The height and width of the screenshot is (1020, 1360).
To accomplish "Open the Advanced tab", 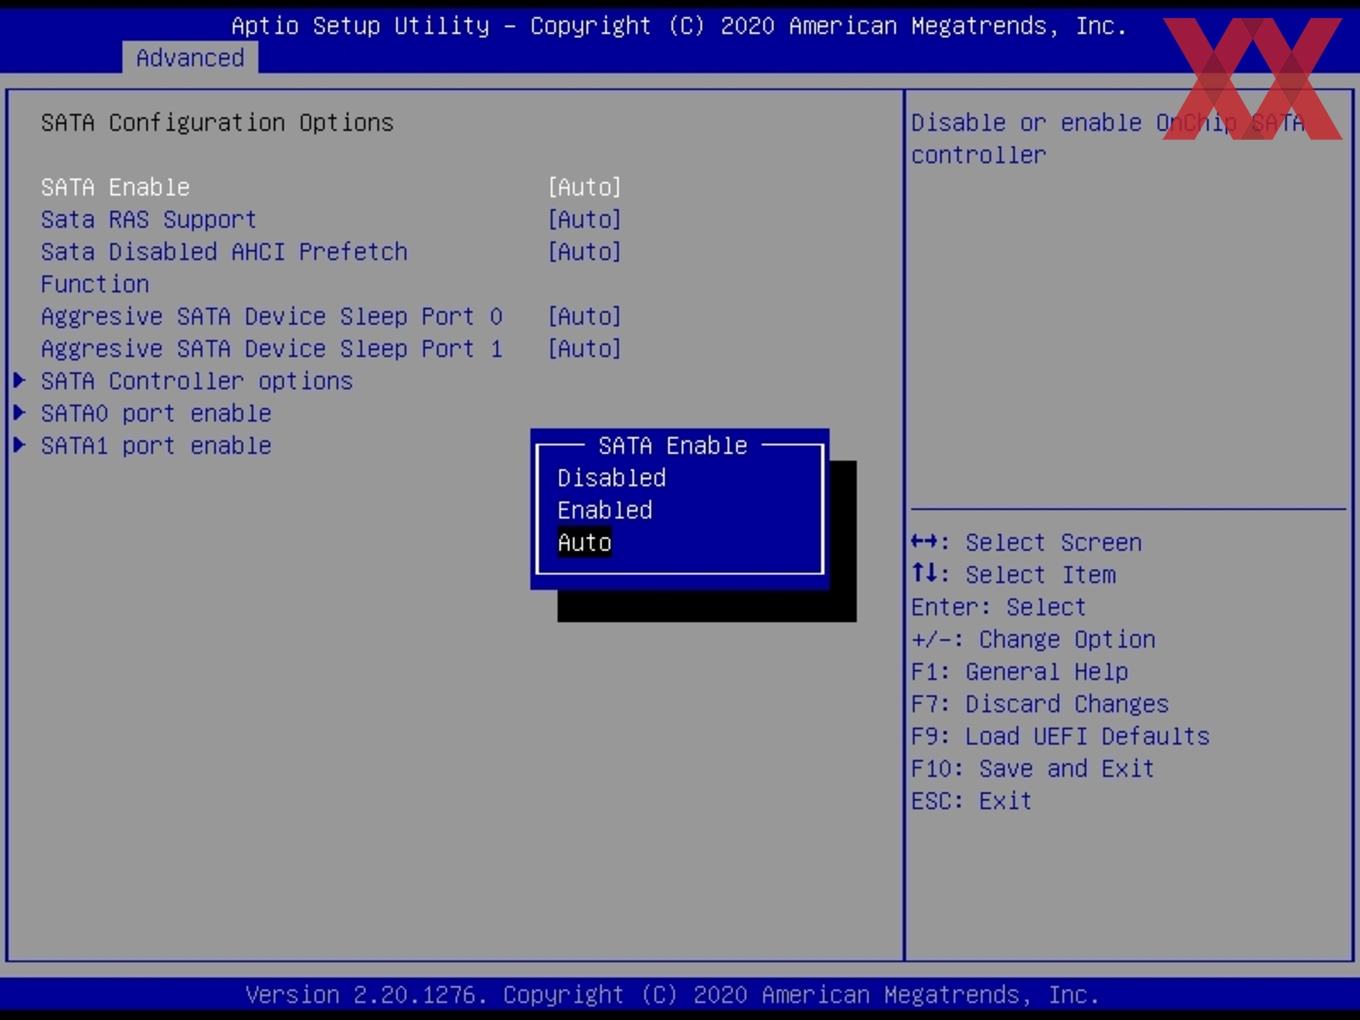I will [x=190, y=58].
